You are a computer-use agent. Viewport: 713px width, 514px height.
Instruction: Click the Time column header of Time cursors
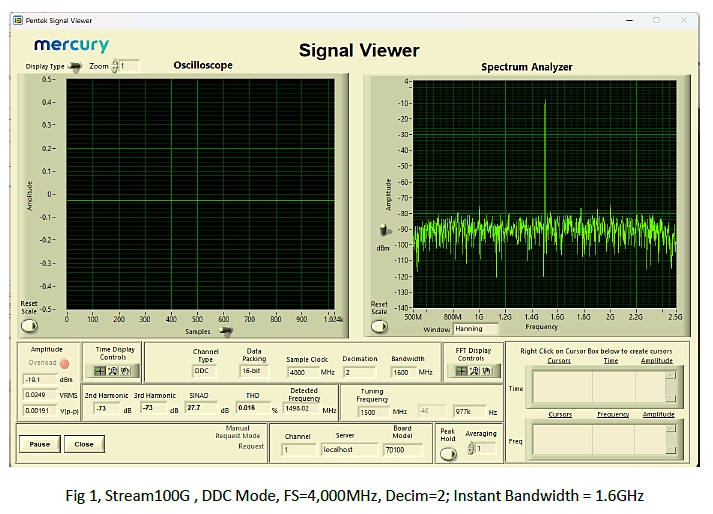(610, 361)
